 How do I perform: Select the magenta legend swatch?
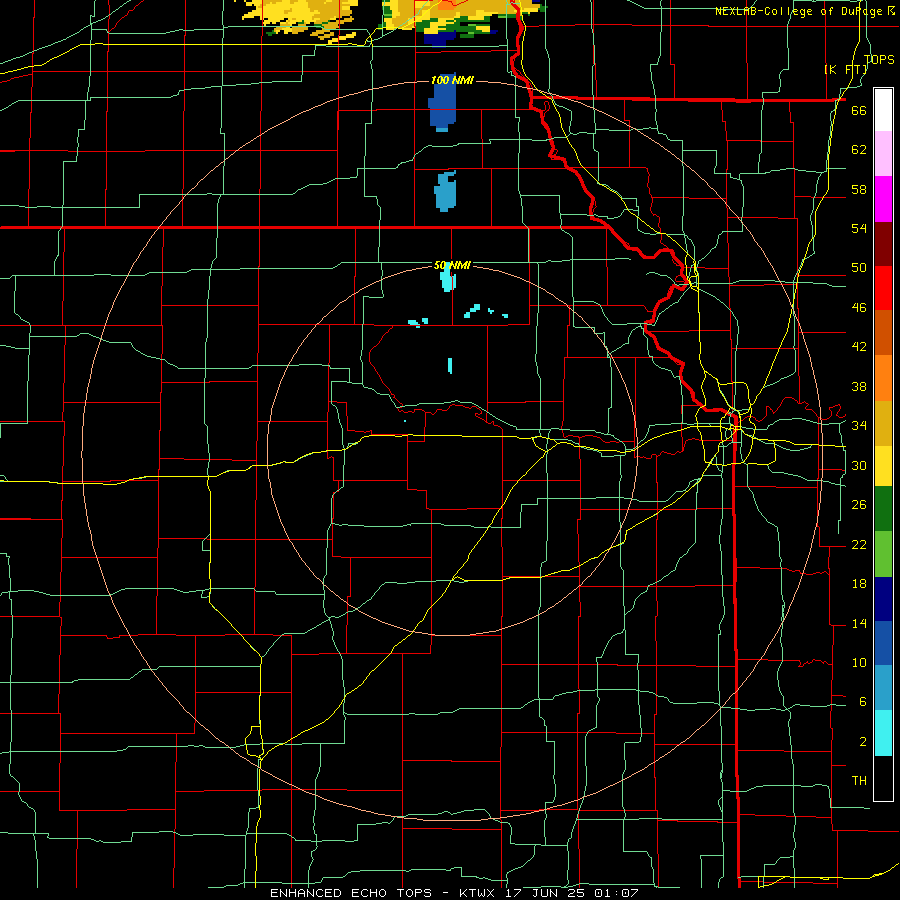click(x=883, y=199)
